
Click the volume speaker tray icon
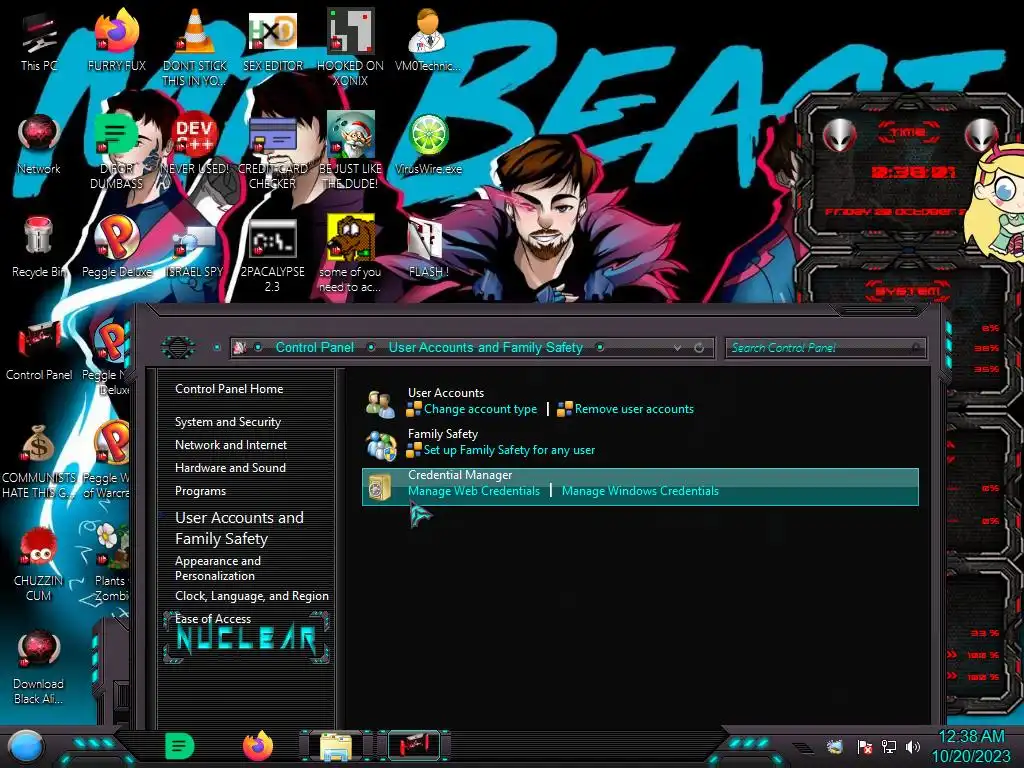click(913, 746)
